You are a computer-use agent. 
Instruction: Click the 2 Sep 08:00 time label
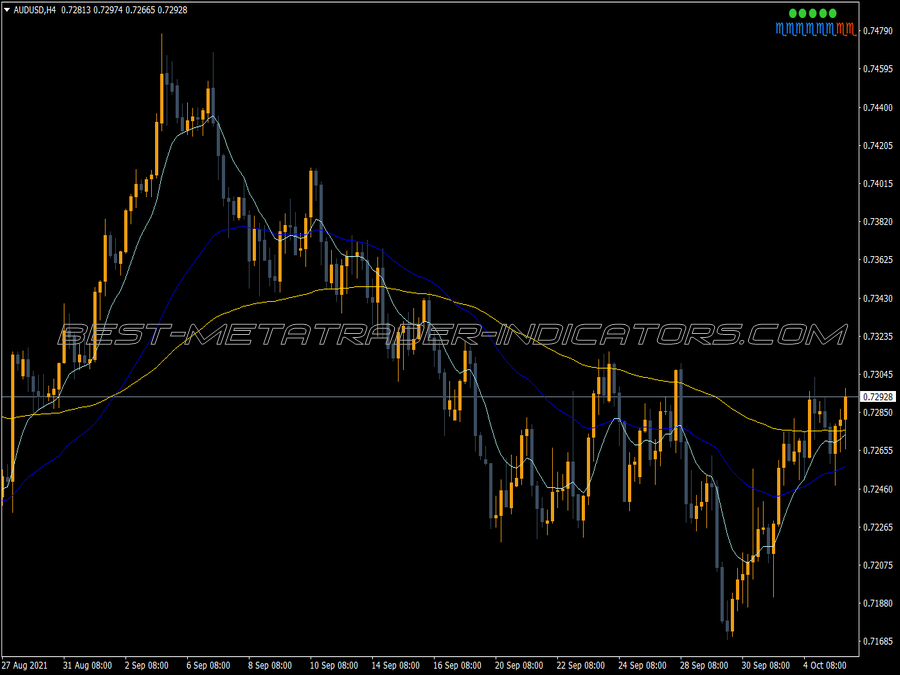point(146,665)
